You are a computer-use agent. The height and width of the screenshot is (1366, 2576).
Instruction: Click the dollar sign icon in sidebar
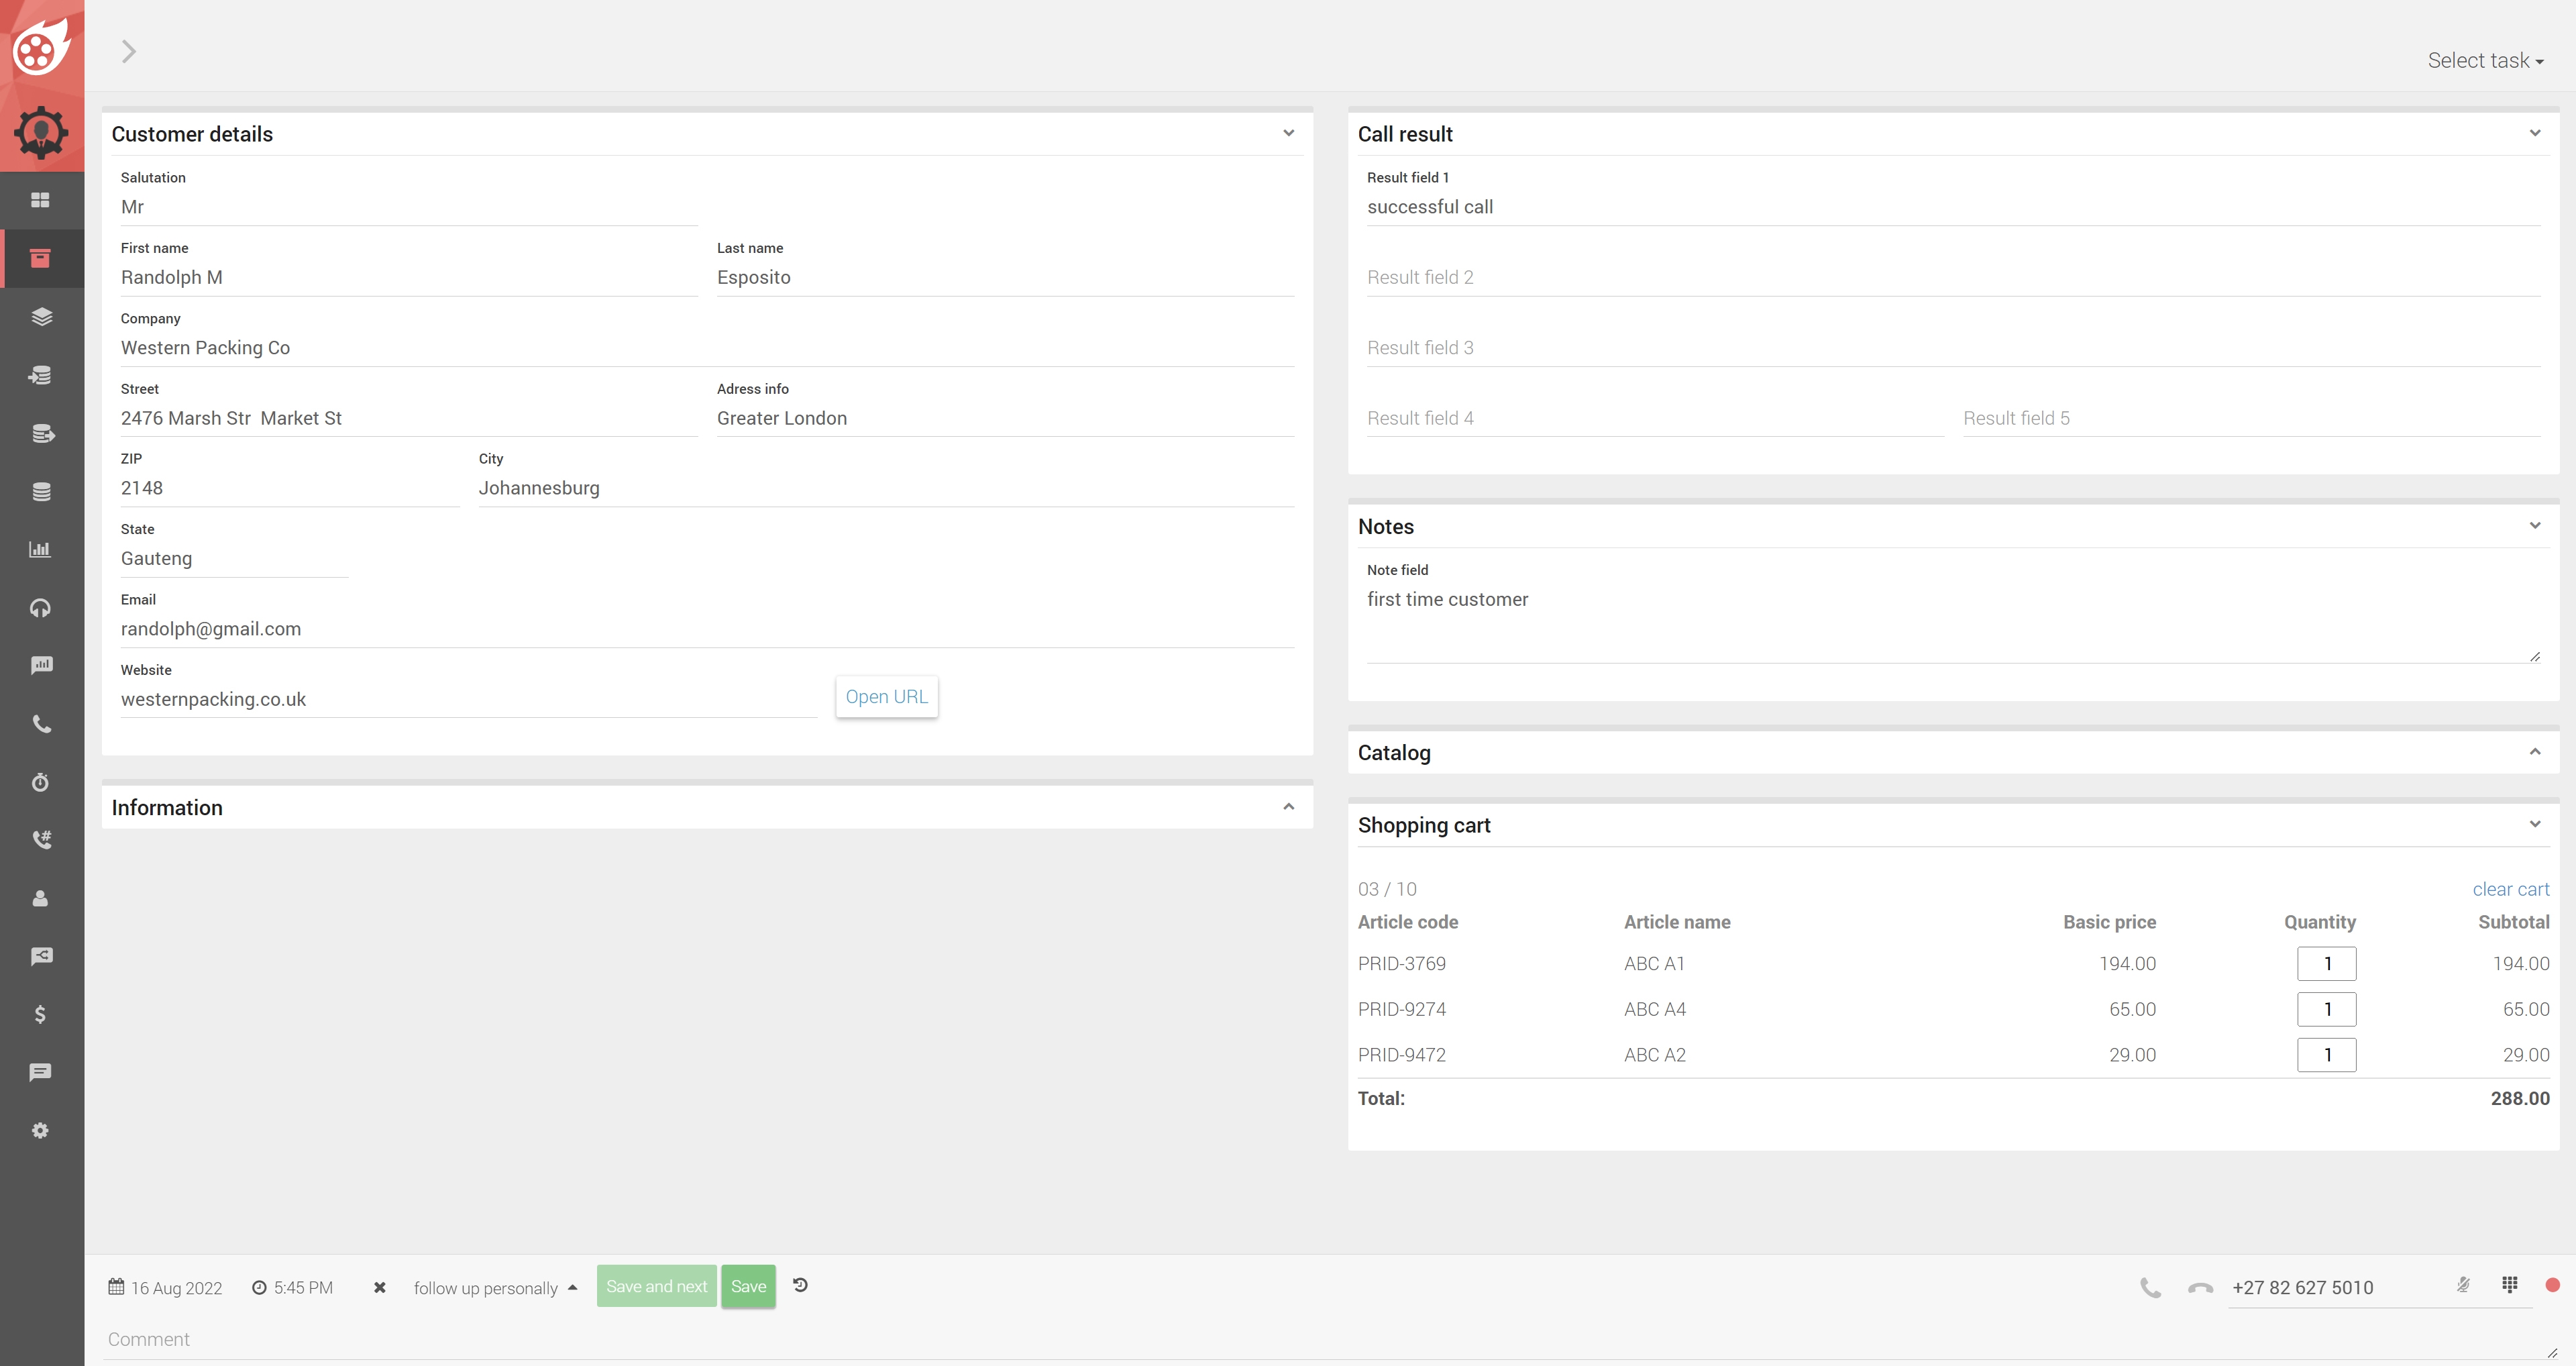pos(40,1014)
